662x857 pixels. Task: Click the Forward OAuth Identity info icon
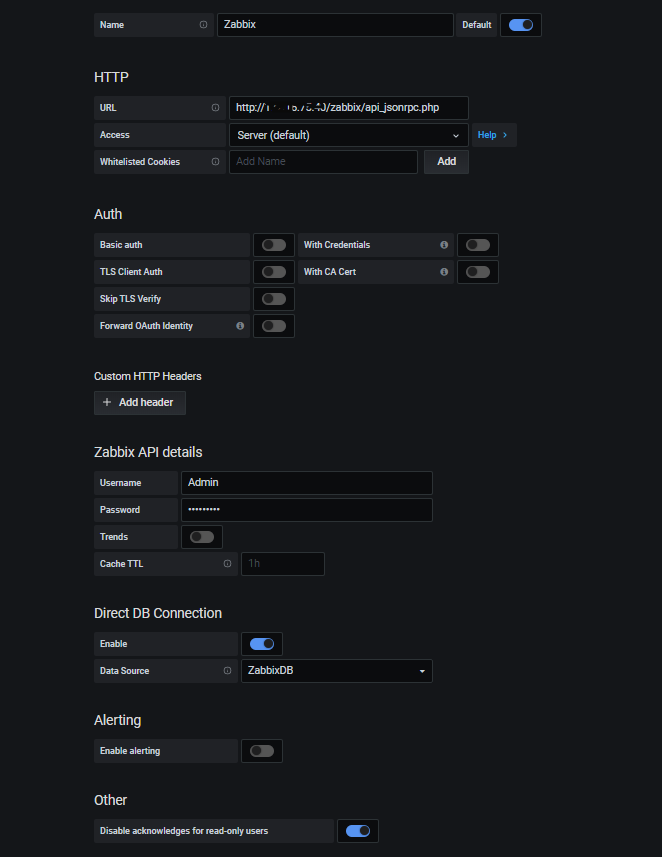point(238,325)
